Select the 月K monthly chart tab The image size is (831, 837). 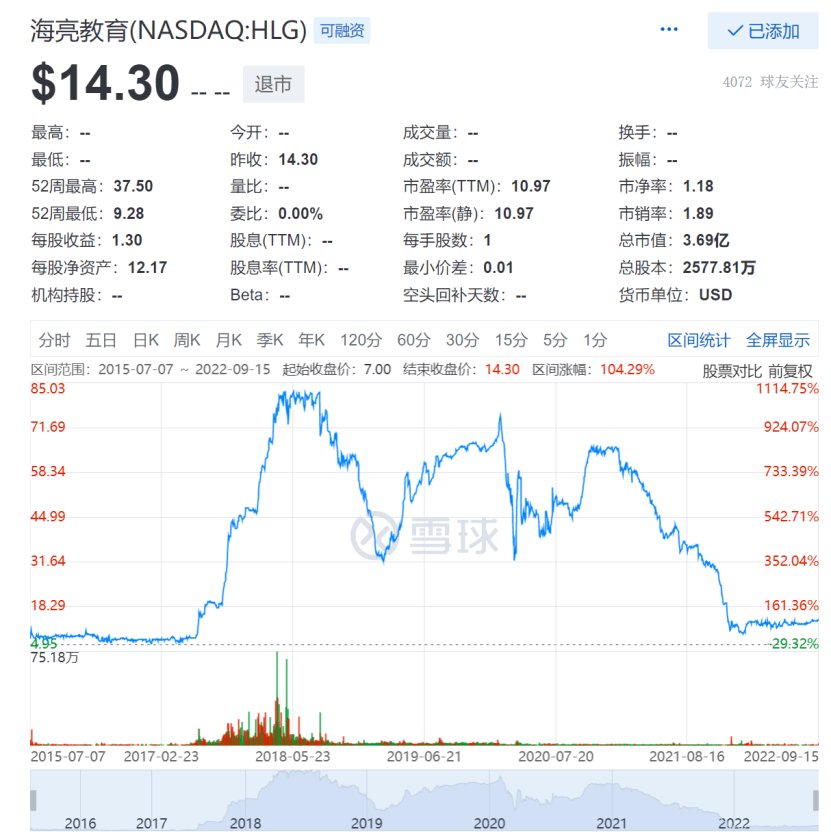(x=229, y=340)
